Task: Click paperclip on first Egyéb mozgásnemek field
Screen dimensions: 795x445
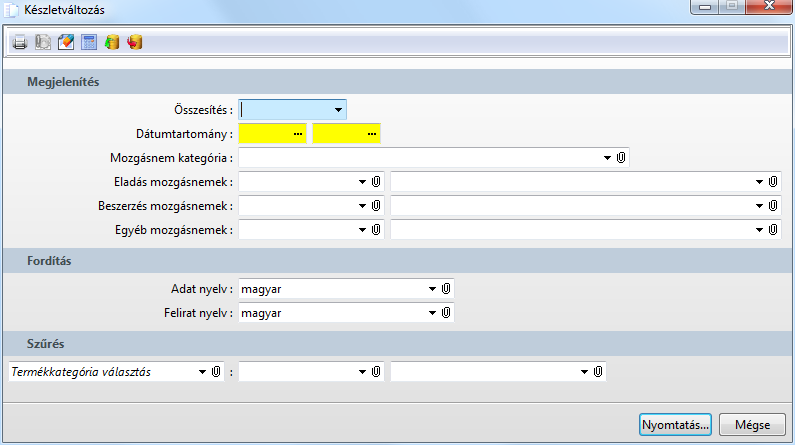Action: [x=376, y=230]
